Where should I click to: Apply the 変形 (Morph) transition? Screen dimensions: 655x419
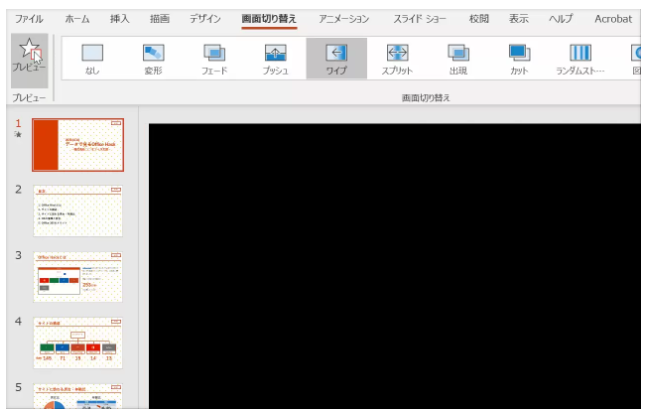(x=153, y=59)
